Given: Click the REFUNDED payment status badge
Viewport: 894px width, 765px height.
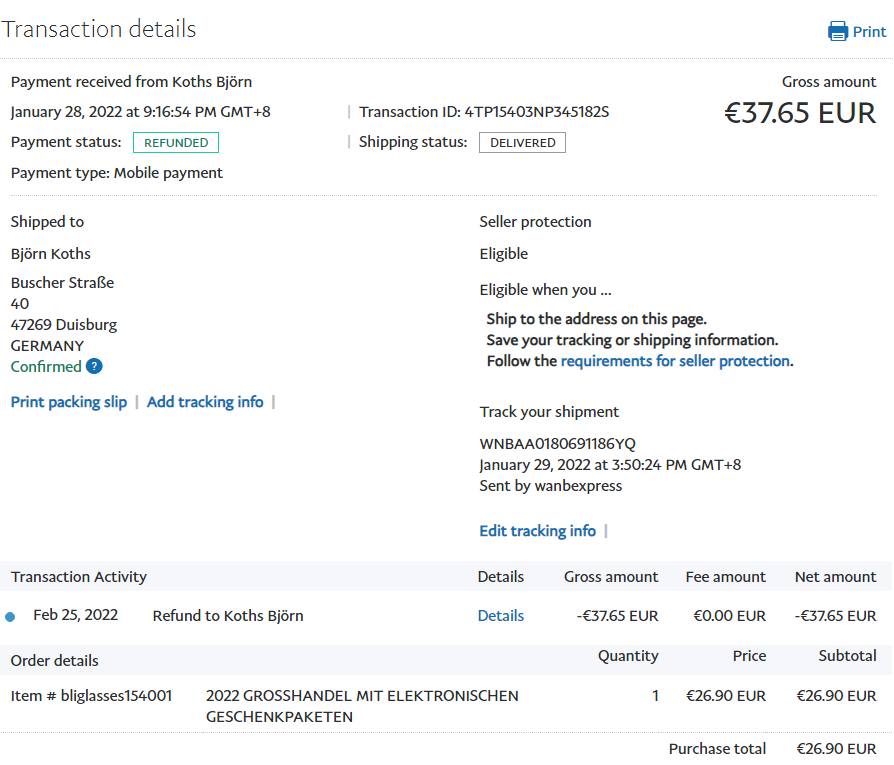Looking at the screenshot, I should (176, 143).
